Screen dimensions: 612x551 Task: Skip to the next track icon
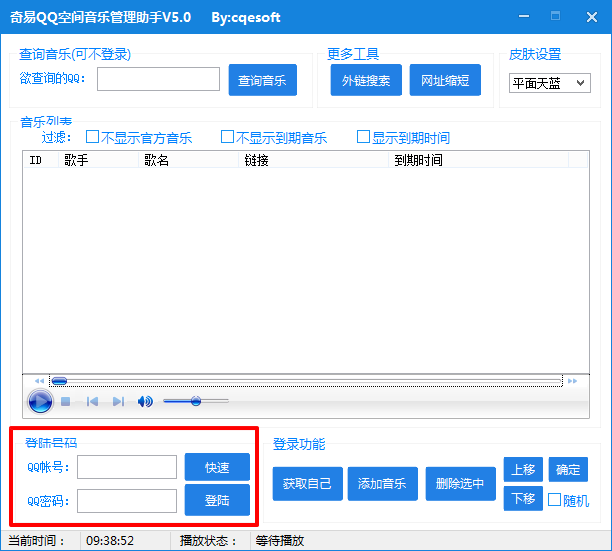coord(118,401)
